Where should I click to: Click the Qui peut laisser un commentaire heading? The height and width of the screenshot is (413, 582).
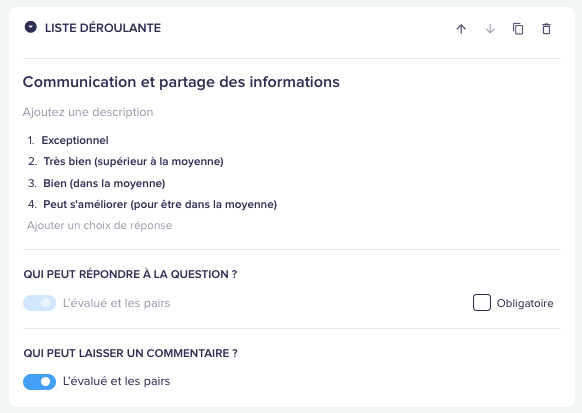(130, 353)
